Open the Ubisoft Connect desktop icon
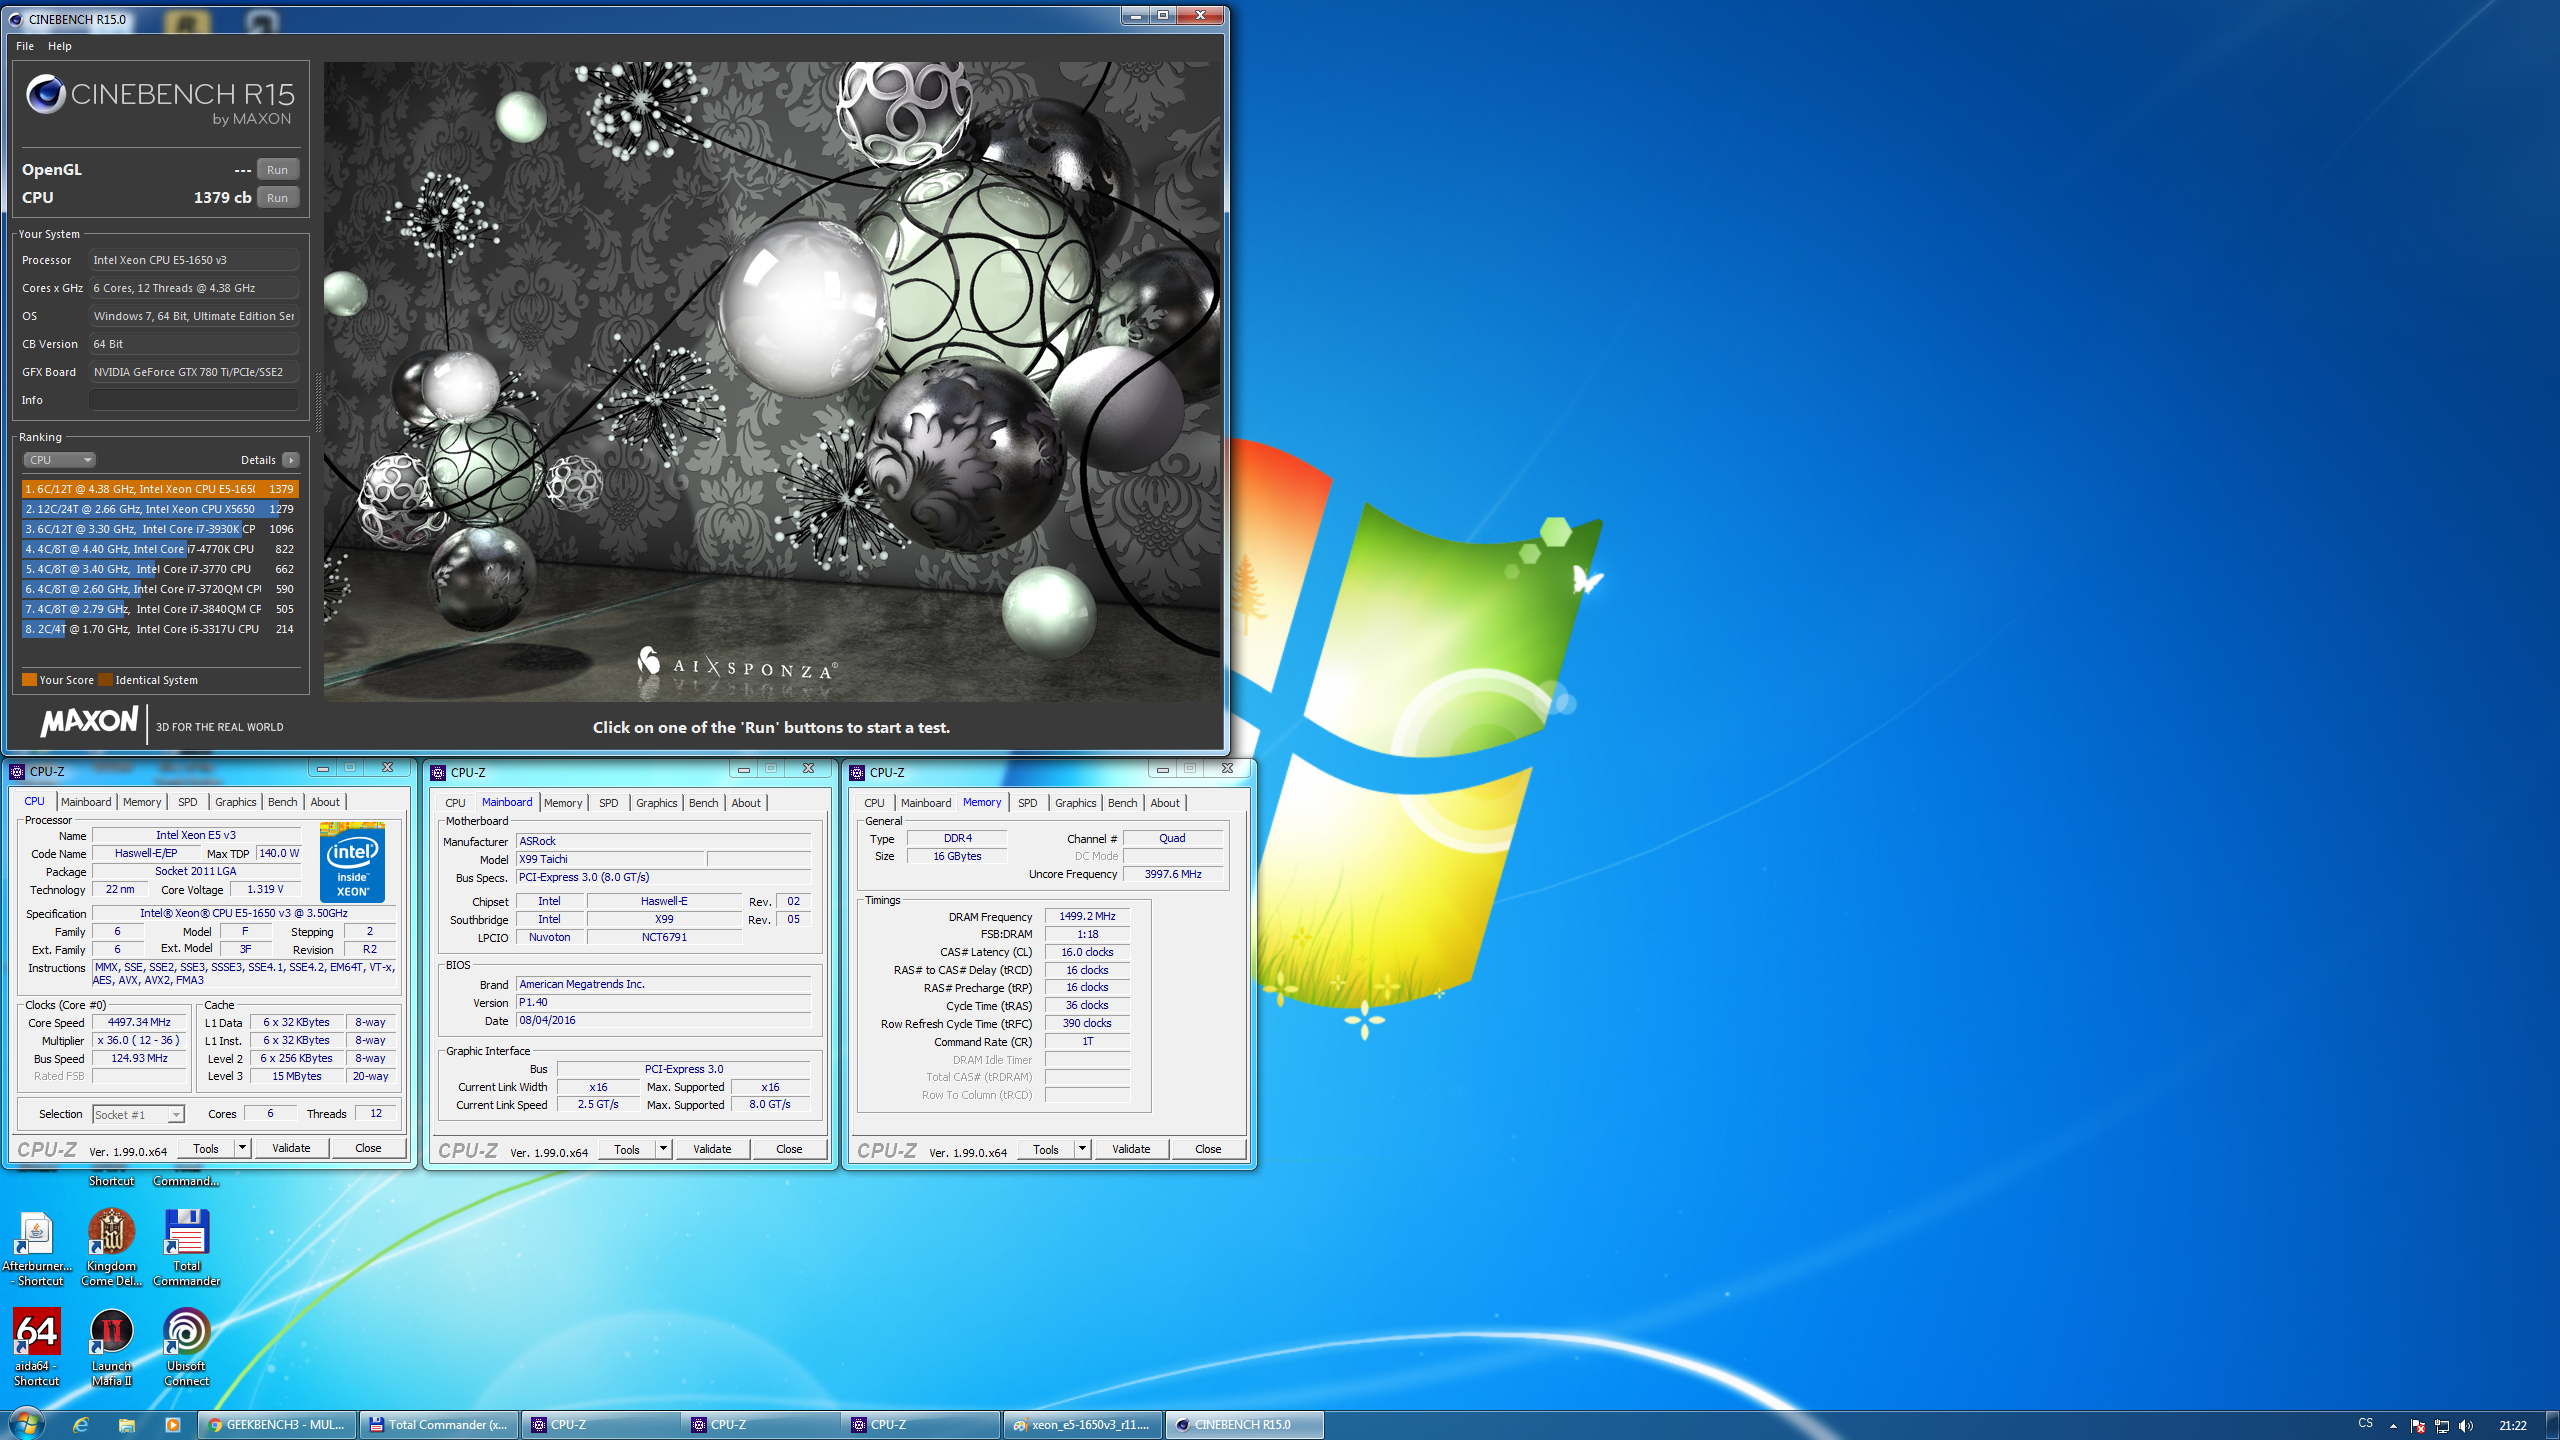Viewport: 2560px width, 1440px height. (187, 1346)
